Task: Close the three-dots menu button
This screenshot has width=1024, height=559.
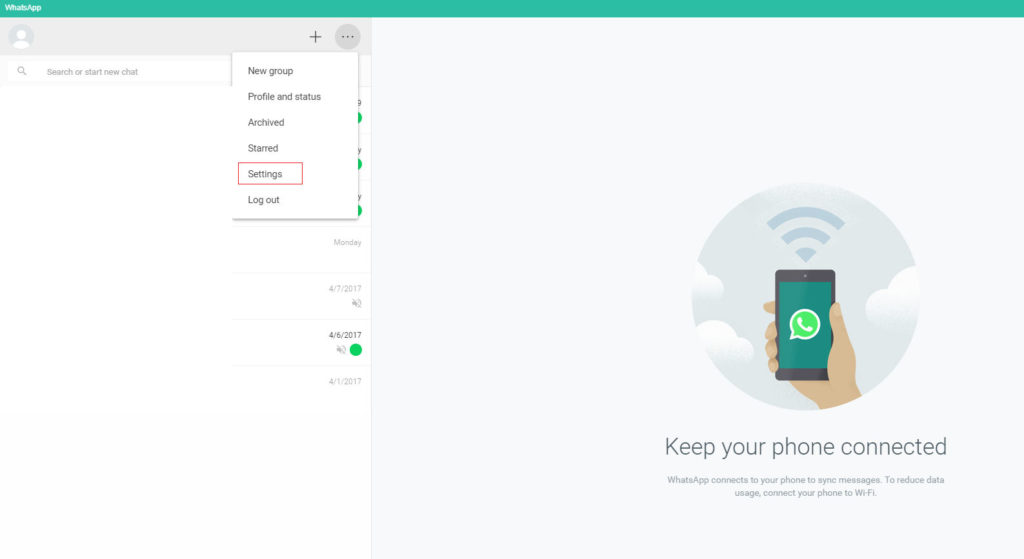Action: pos(347,37)
